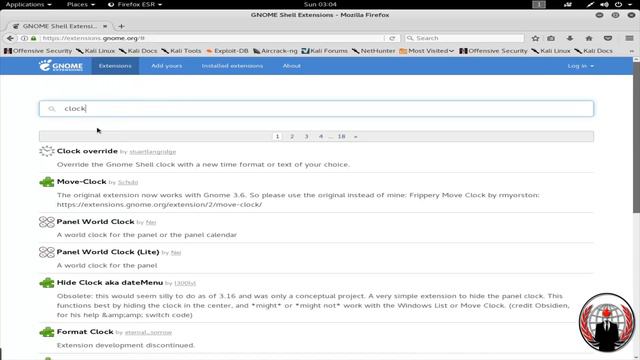The width and height of the screenshot is (640, 360).
Task: Open Exploit-DB bookmark
Action: 227,51
